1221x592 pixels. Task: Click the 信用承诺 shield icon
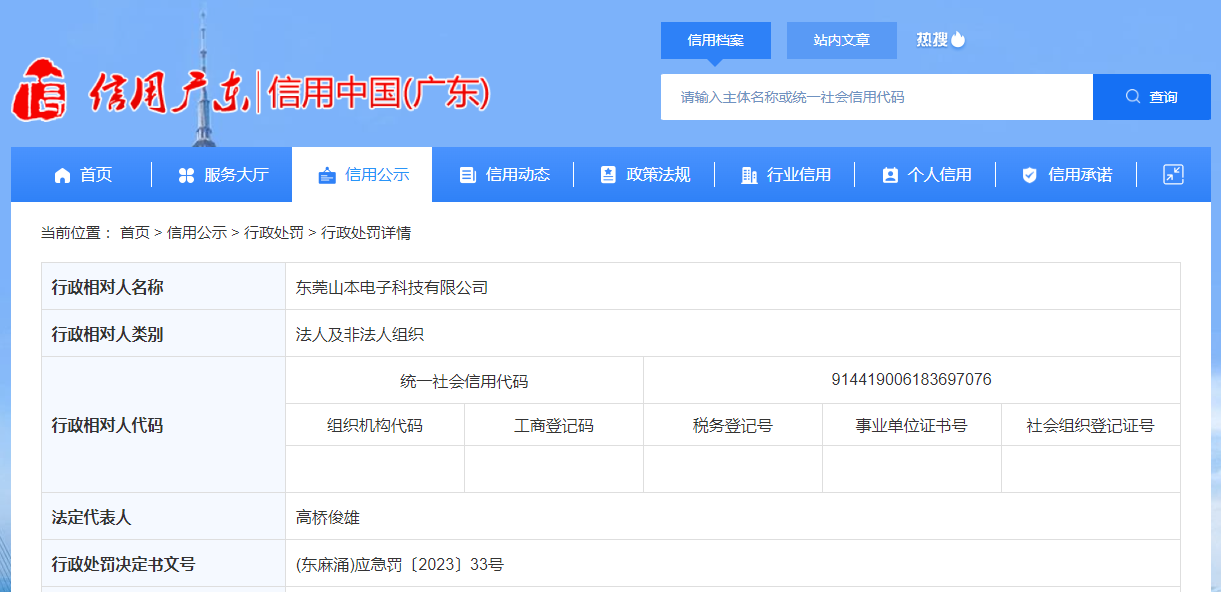[1030, 175]
